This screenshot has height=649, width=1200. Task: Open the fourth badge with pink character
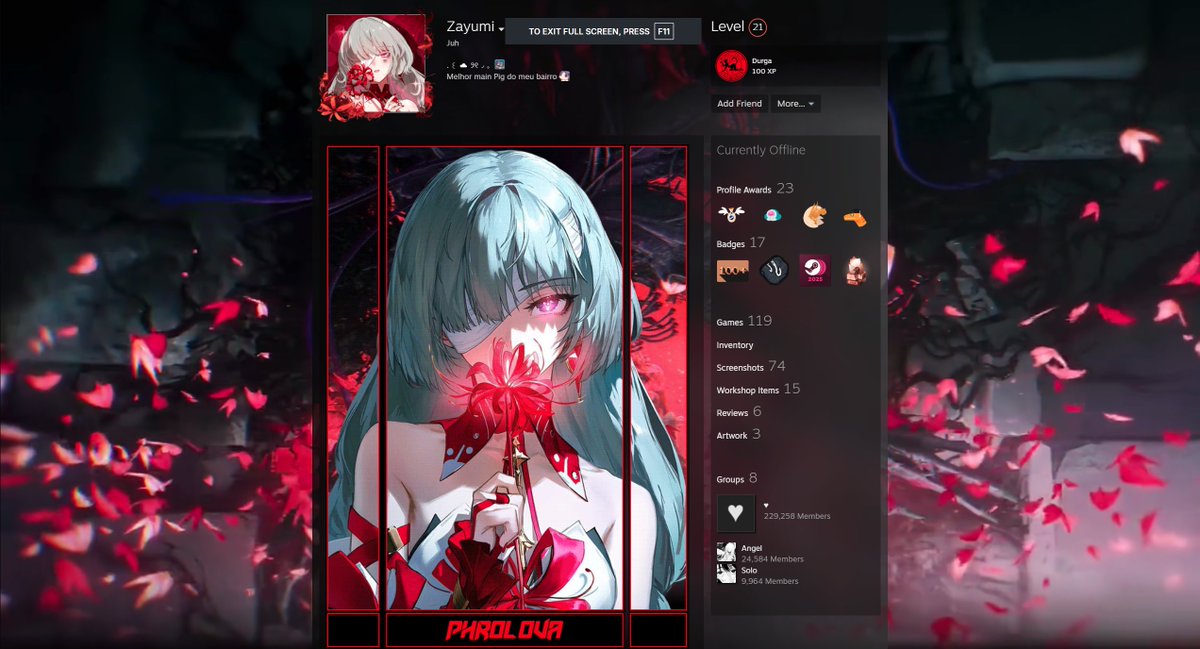855,270
